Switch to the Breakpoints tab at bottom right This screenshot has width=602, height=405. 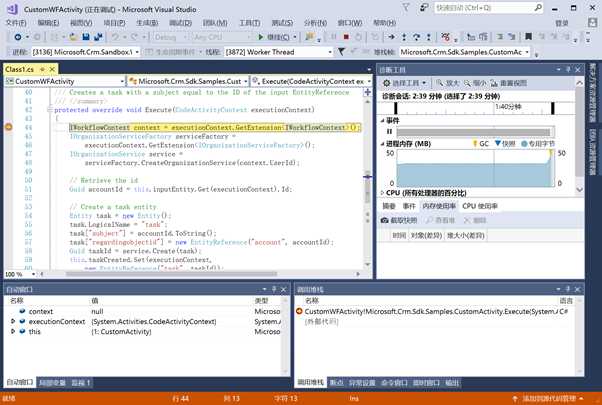(x=337, y=383)
